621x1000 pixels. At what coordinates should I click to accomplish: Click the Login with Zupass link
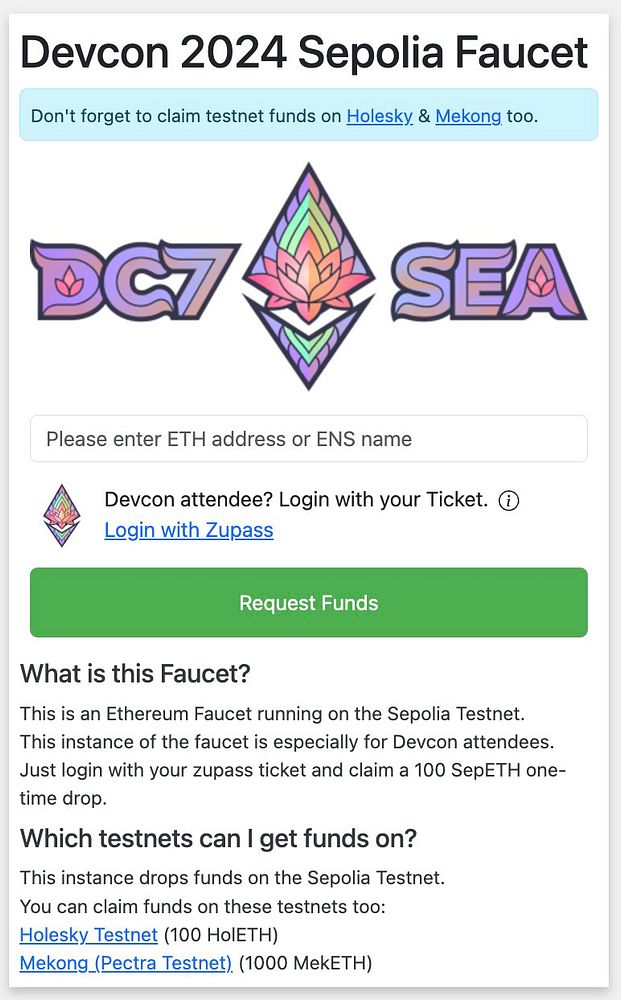click(188, 530)
